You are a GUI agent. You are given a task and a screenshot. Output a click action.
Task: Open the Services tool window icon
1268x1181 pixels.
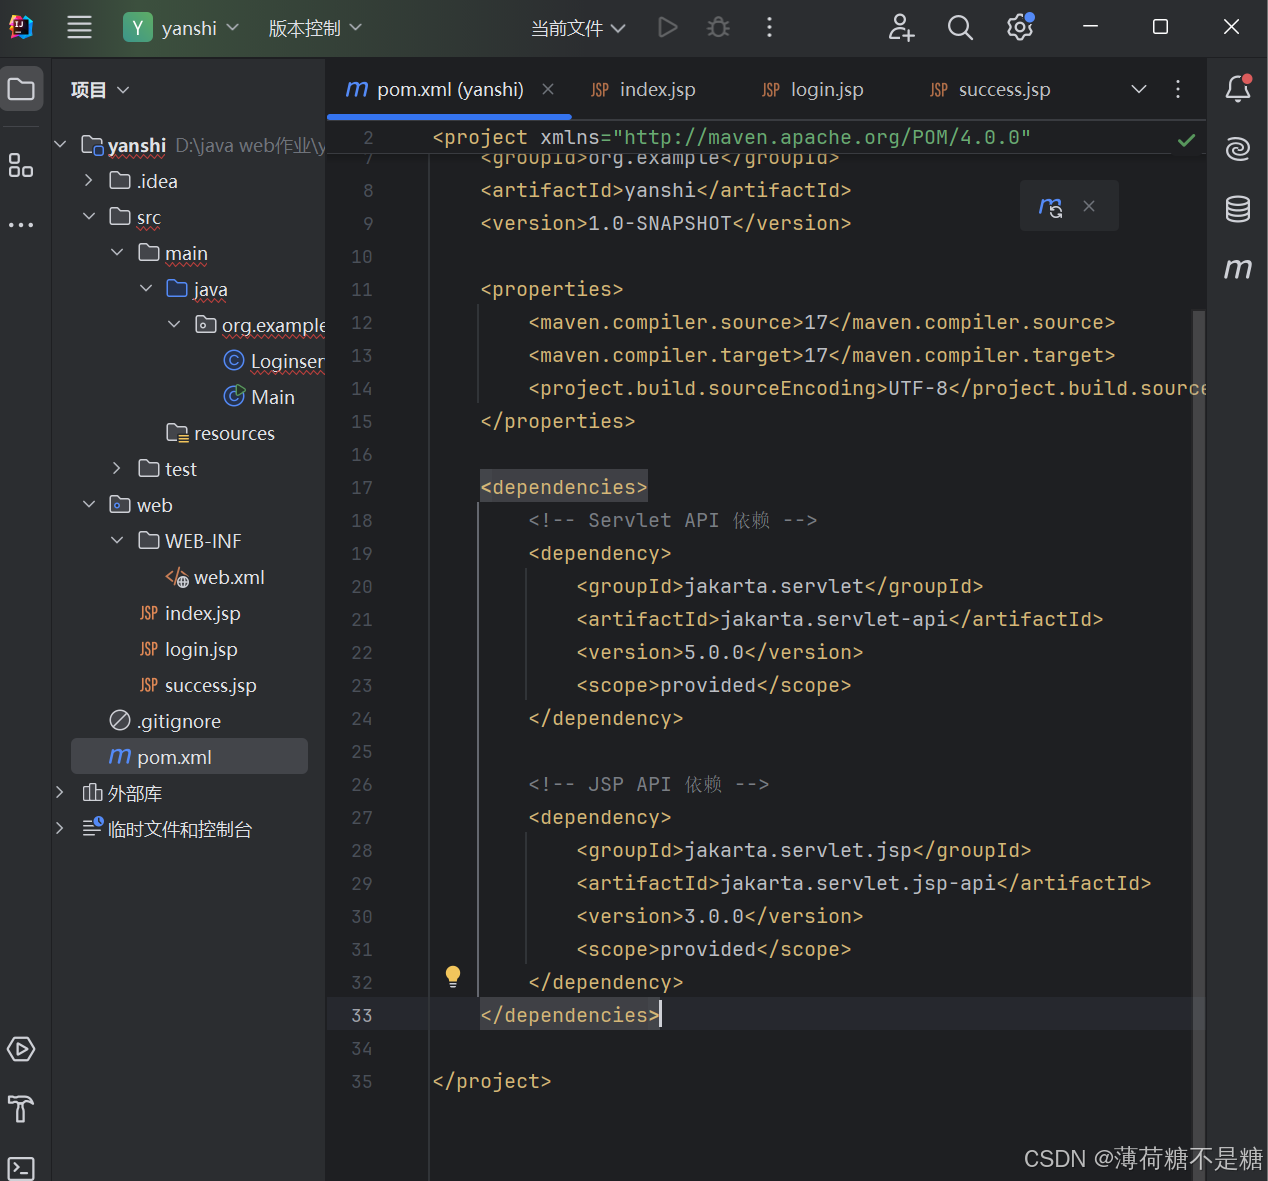click(x=21, y=1049)
